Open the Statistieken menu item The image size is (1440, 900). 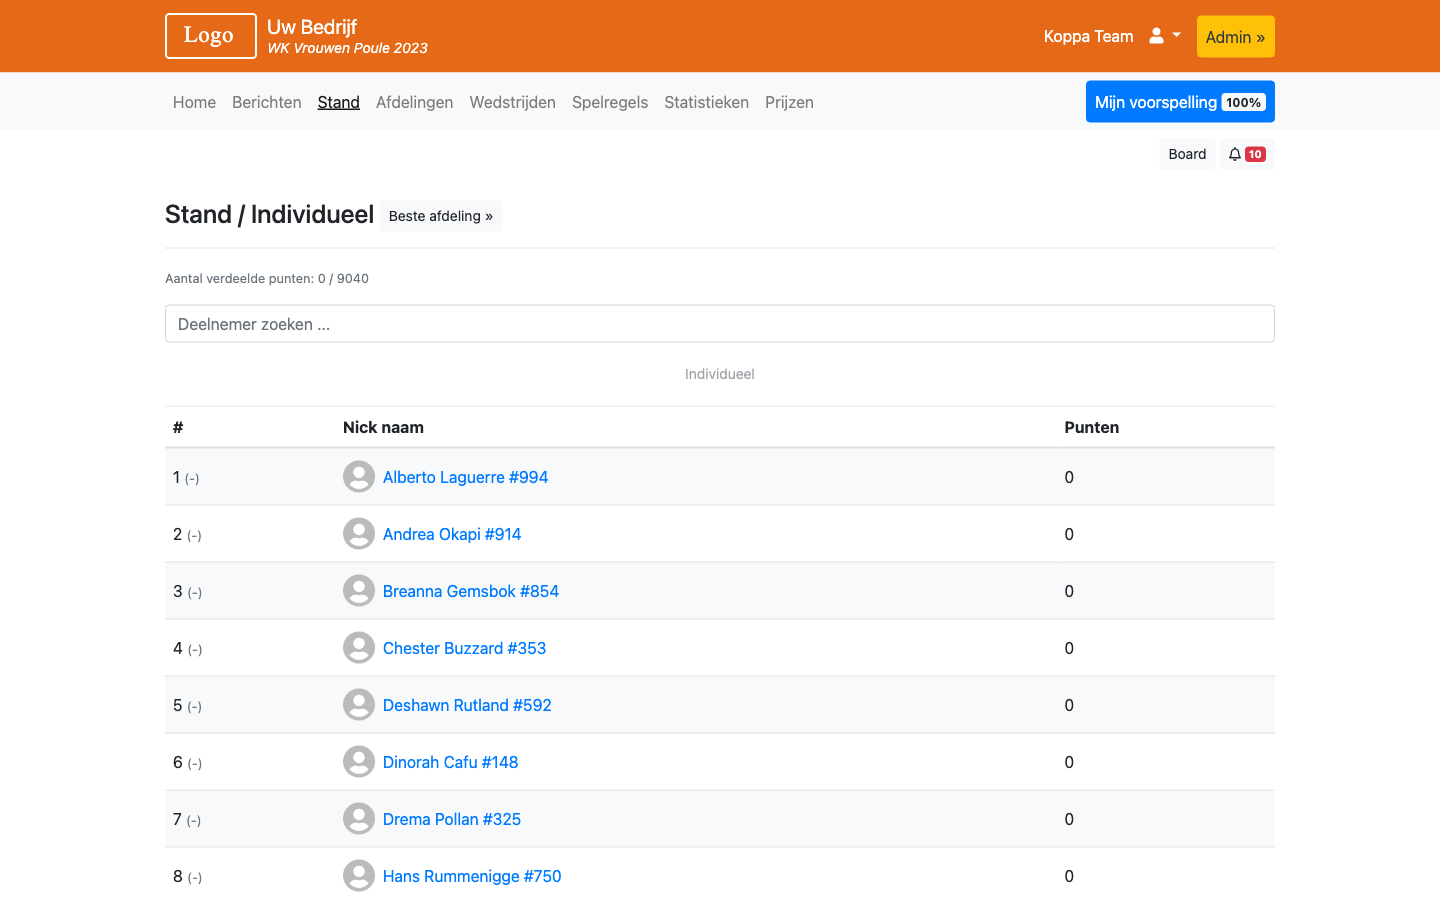tap(706, 102)
